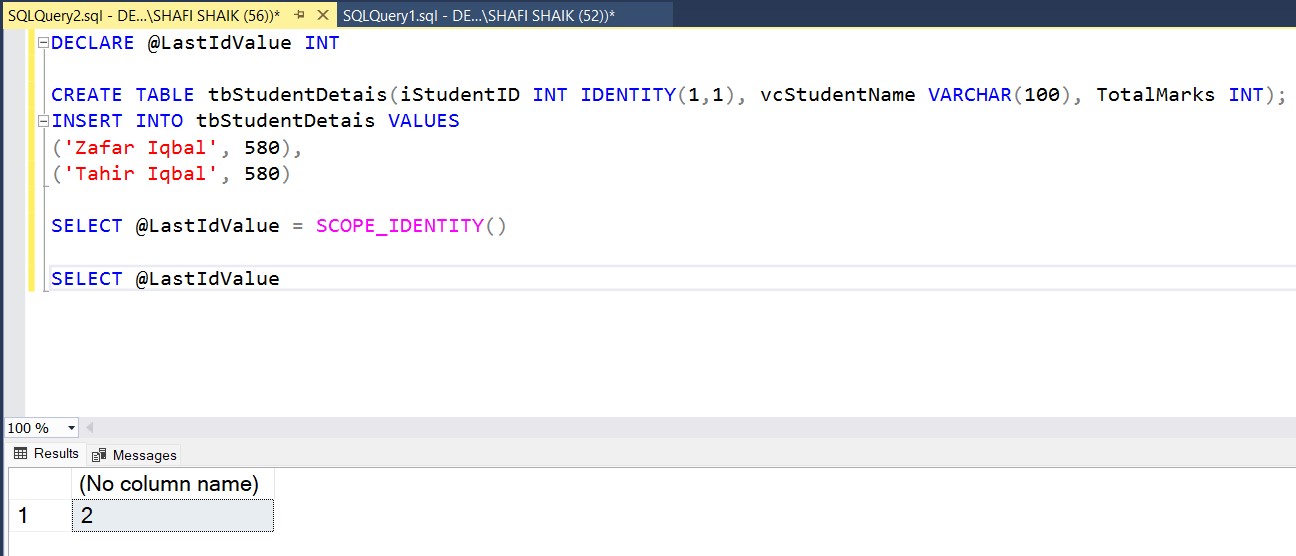The width and height of the screenshot is (1296, 556).
Task: Click the CREATE keyword
Action: pyautogui.click(x=86, y=95)
